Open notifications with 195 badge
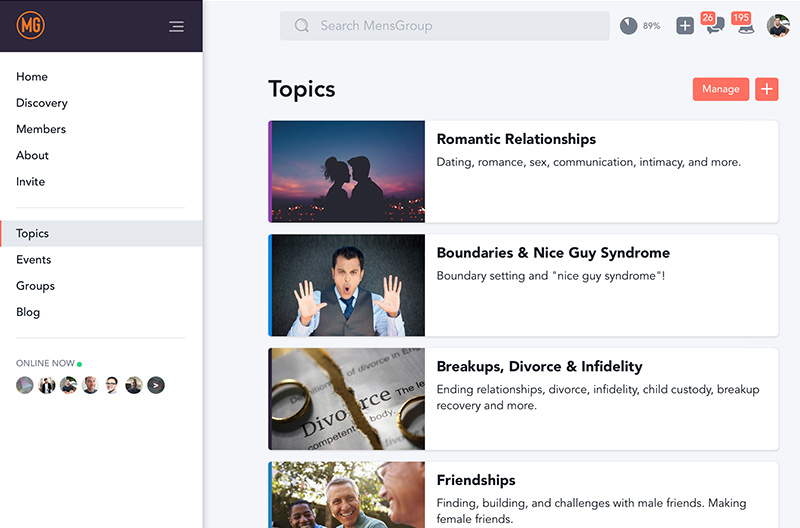Viewport: 800px width, 528px height. 744,23
